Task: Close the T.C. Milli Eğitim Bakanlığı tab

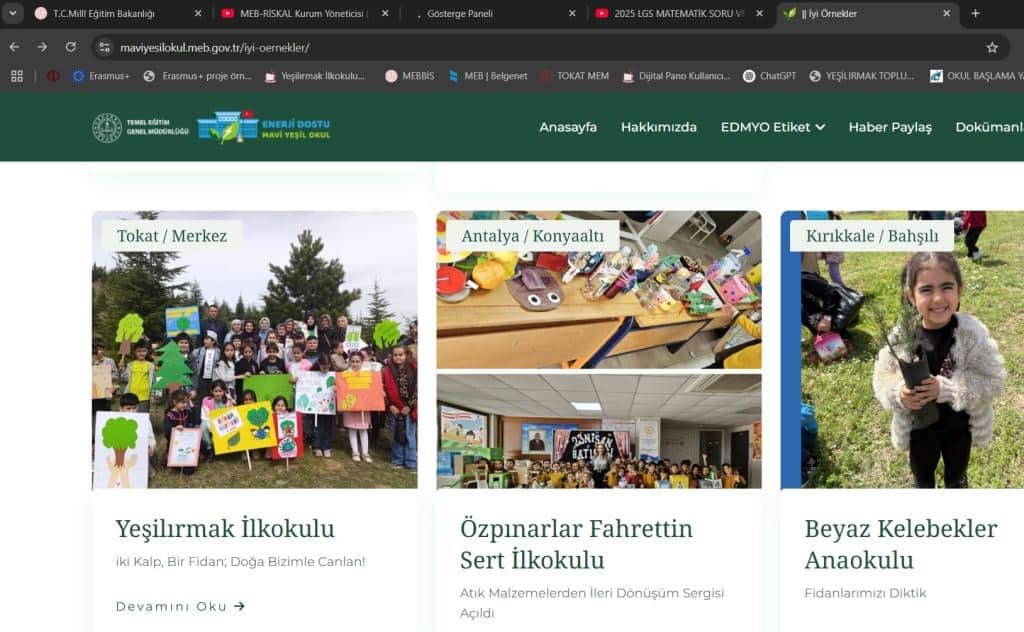Action: pyautogui.click(x=198, y=14)
